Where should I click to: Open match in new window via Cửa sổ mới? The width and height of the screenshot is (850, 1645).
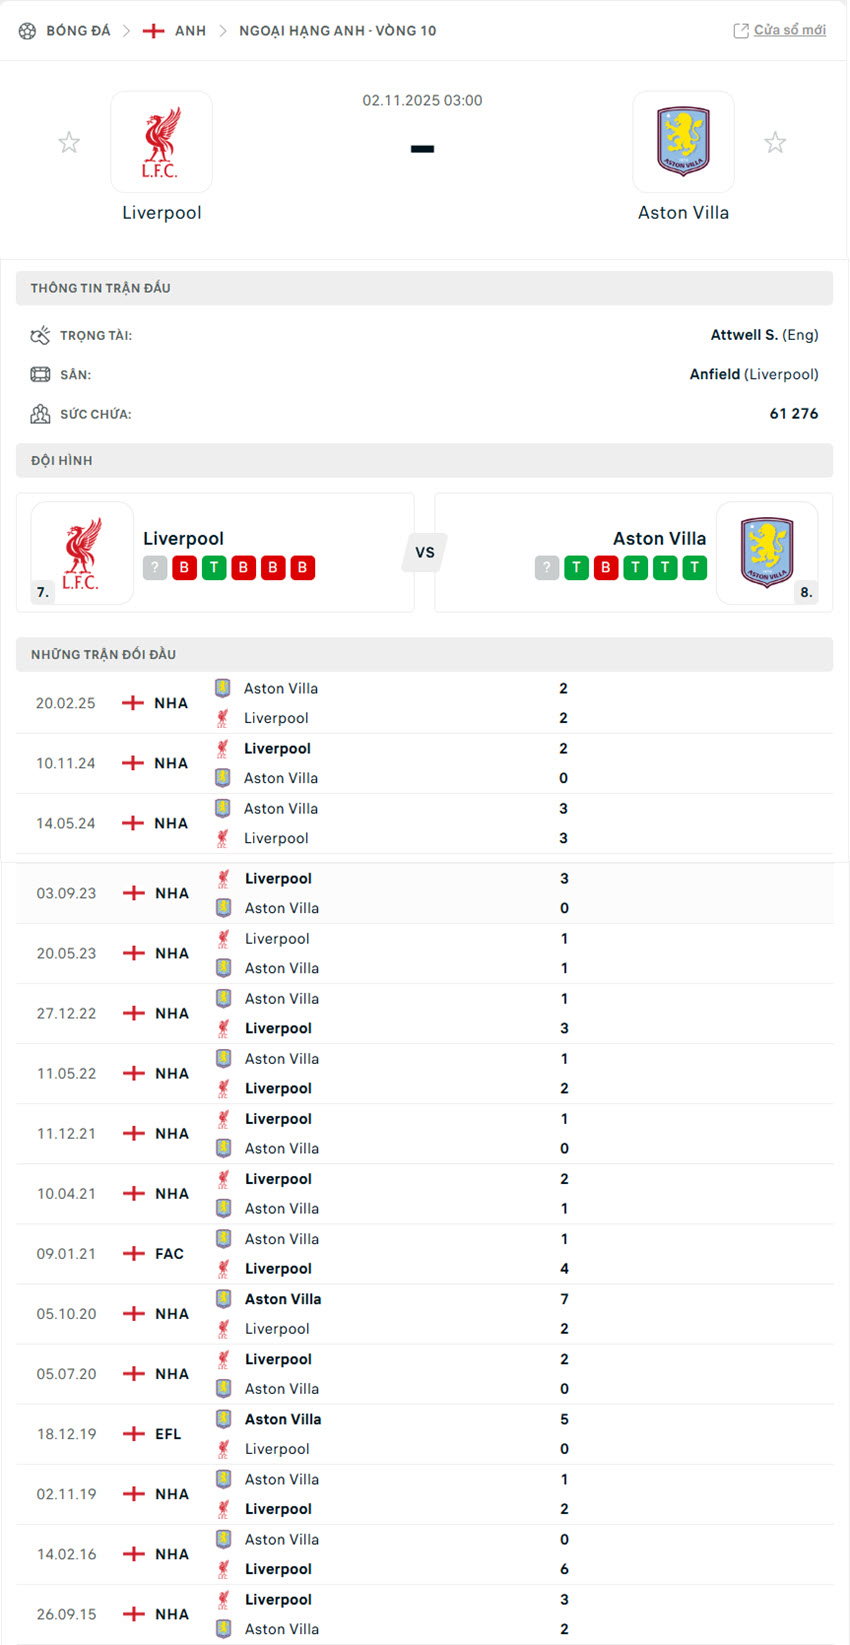pyautogui.click(x=790, y=30)
